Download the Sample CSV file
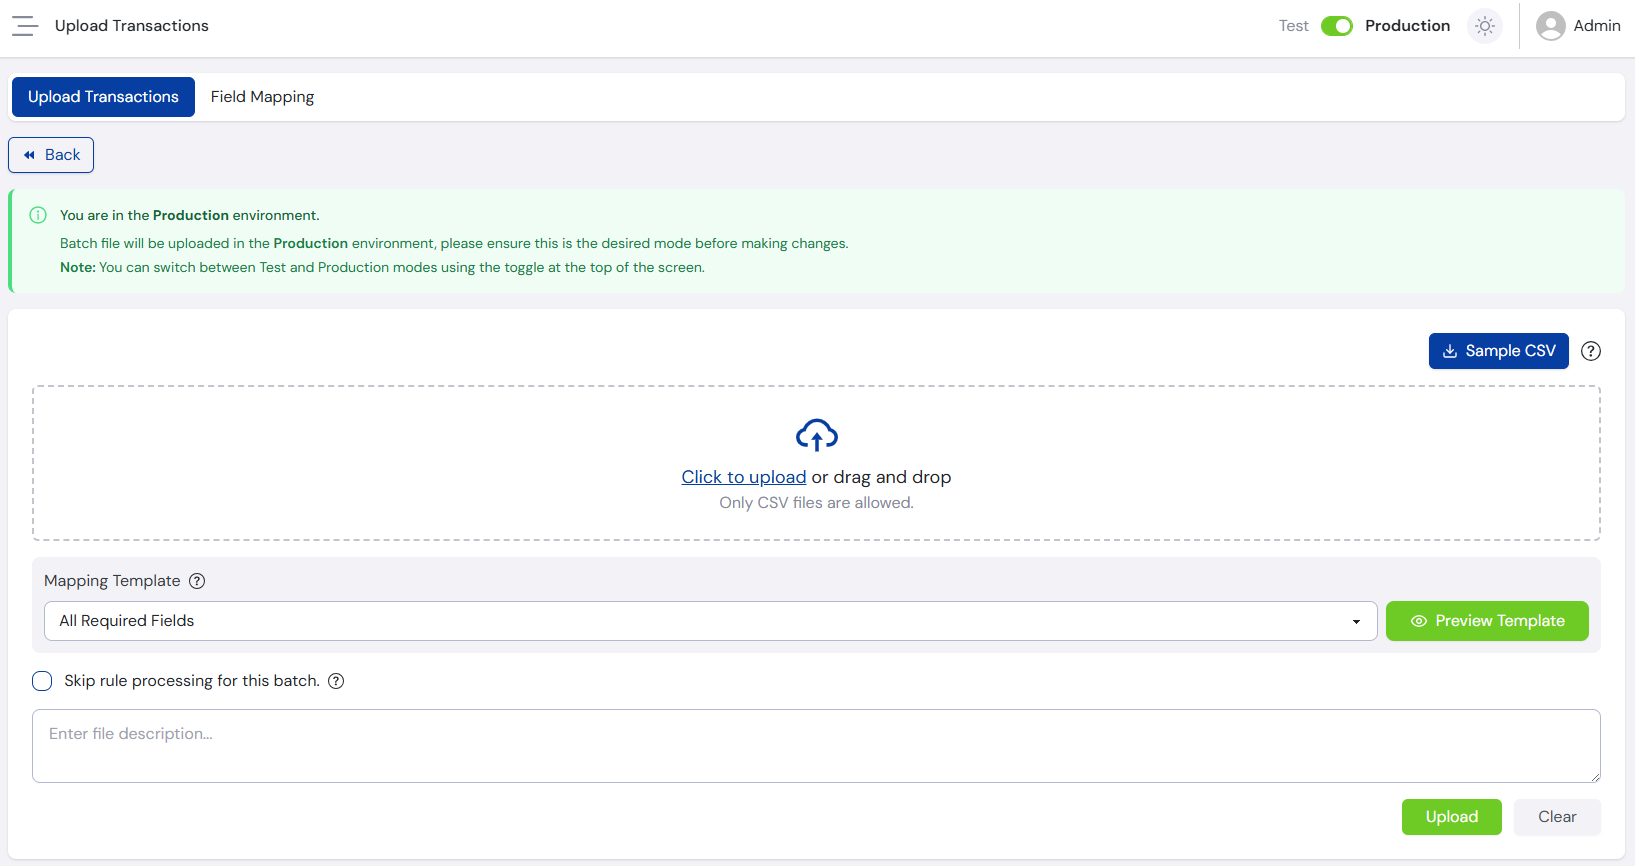The height and width of the screenshot is (866, 1635). coord(1498,351)
